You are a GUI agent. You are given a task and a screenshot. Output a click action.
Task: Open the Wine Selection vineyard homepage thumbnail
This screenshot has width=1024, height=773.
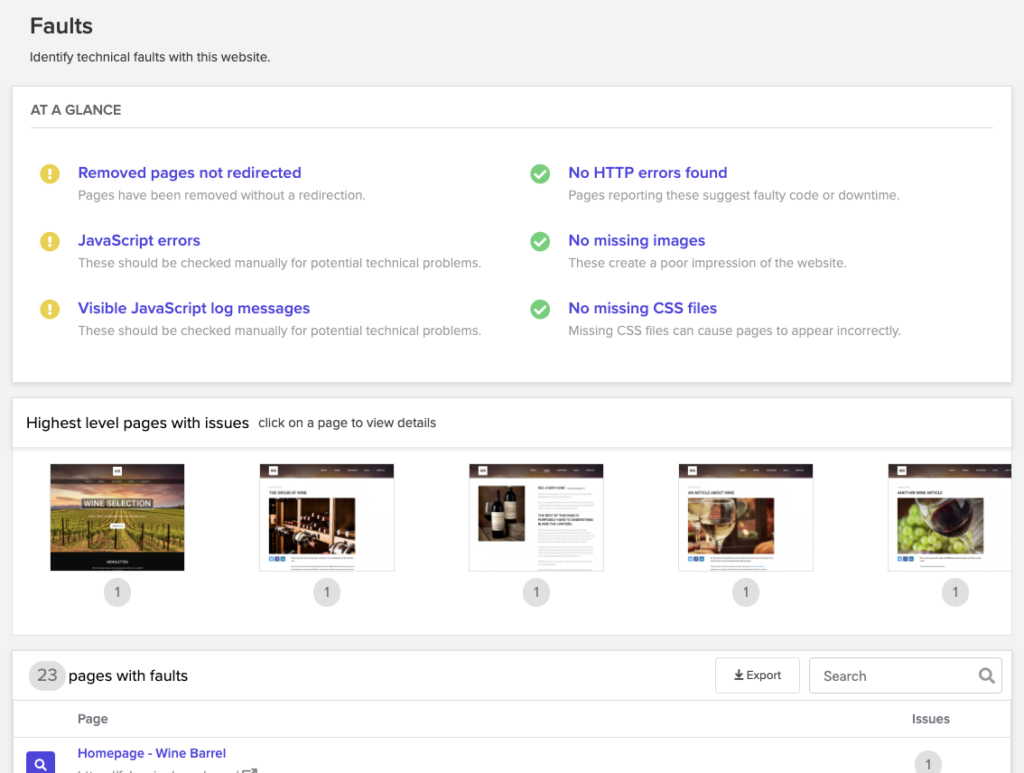(118, 517)
